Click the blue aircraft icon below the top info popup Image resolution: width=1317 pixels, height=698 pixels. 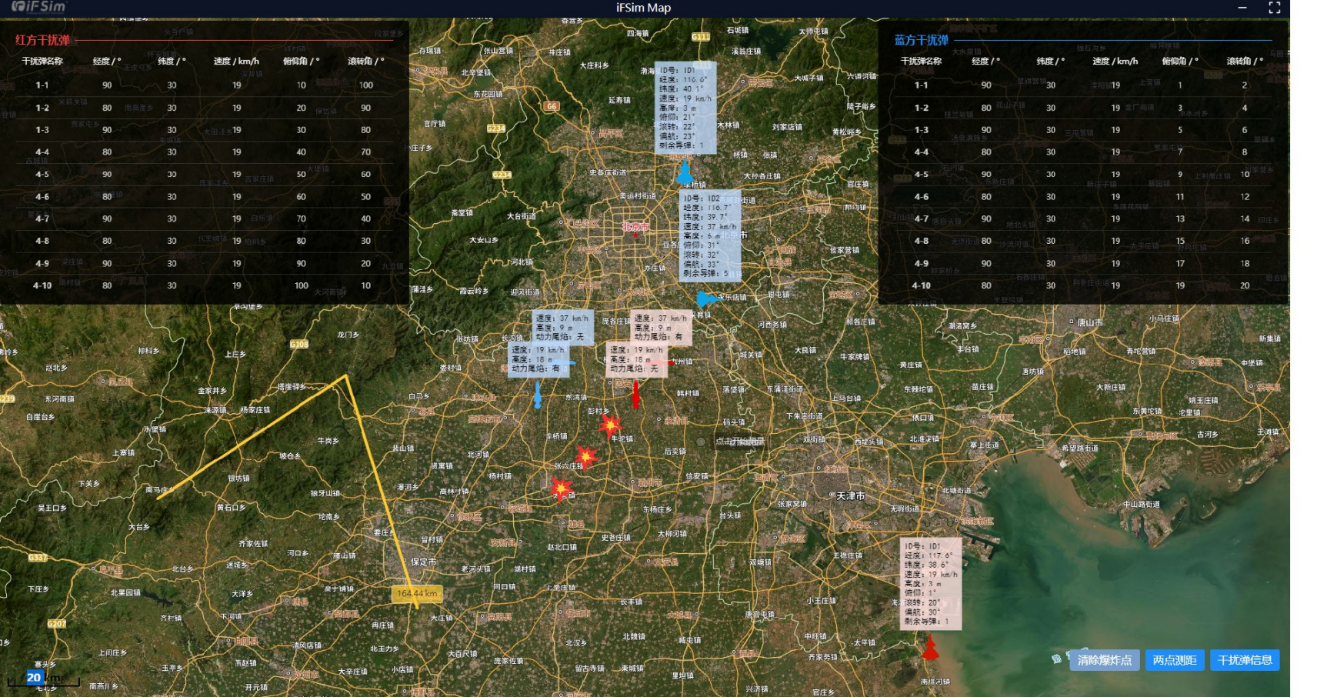[685, 175]
